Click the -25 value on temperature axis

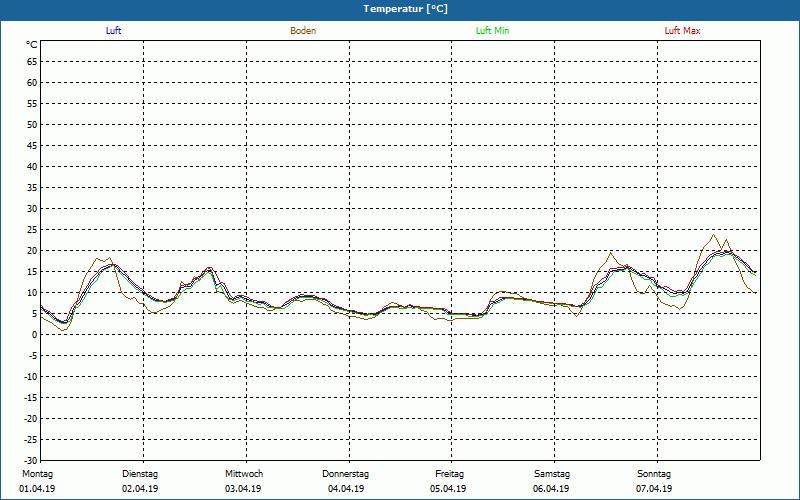(x=31, y=439)
